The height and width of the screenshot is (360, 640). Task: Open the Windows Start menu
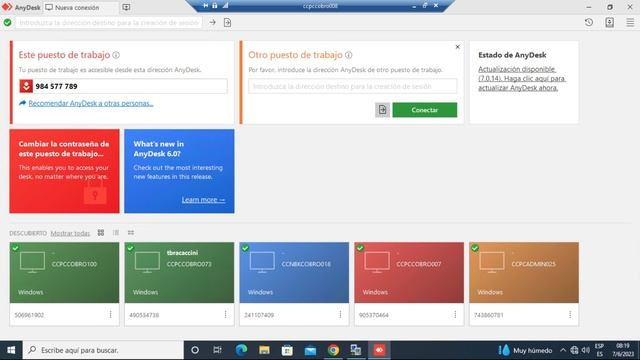tap(11, 350)
